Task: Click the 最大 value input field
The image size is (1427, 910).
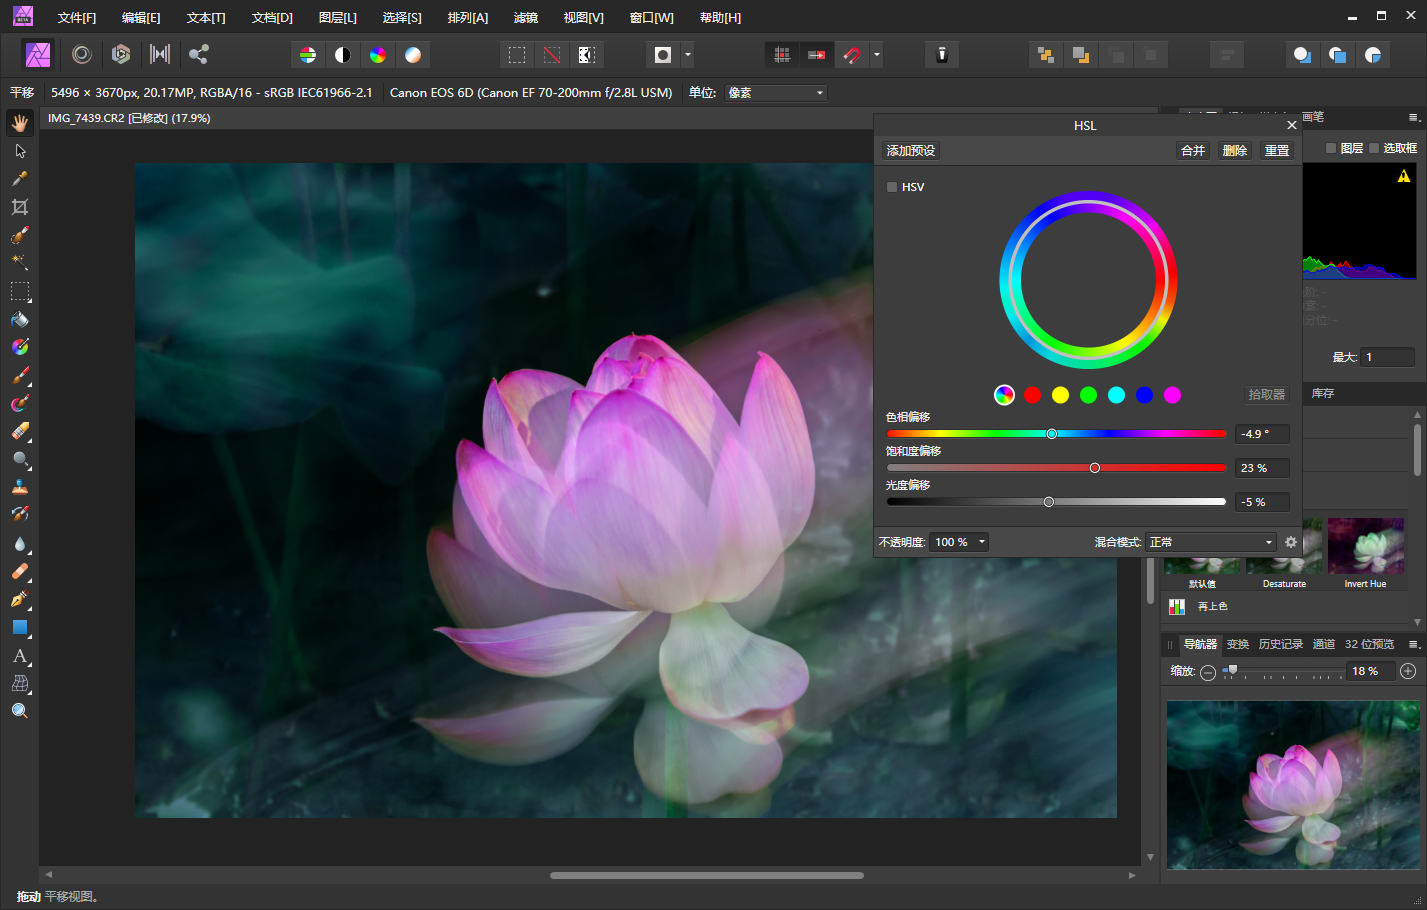Action: (1388, 357)
